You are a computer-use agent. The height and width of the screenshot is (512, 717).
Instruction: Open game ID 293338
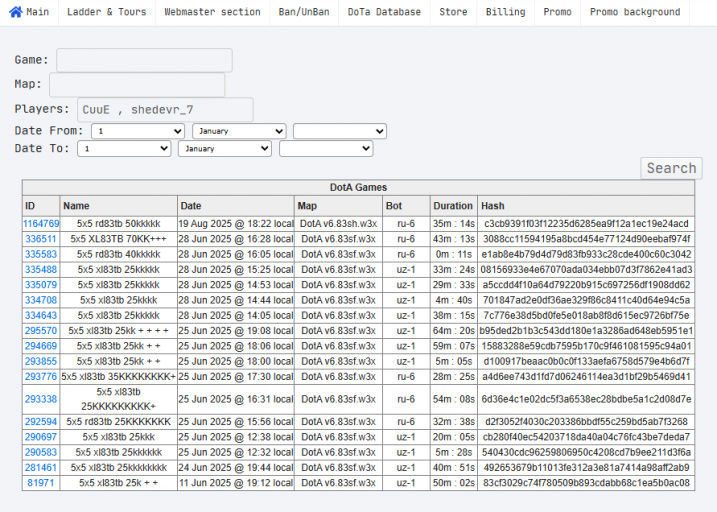pyautogui.click(x=41, y=399)
